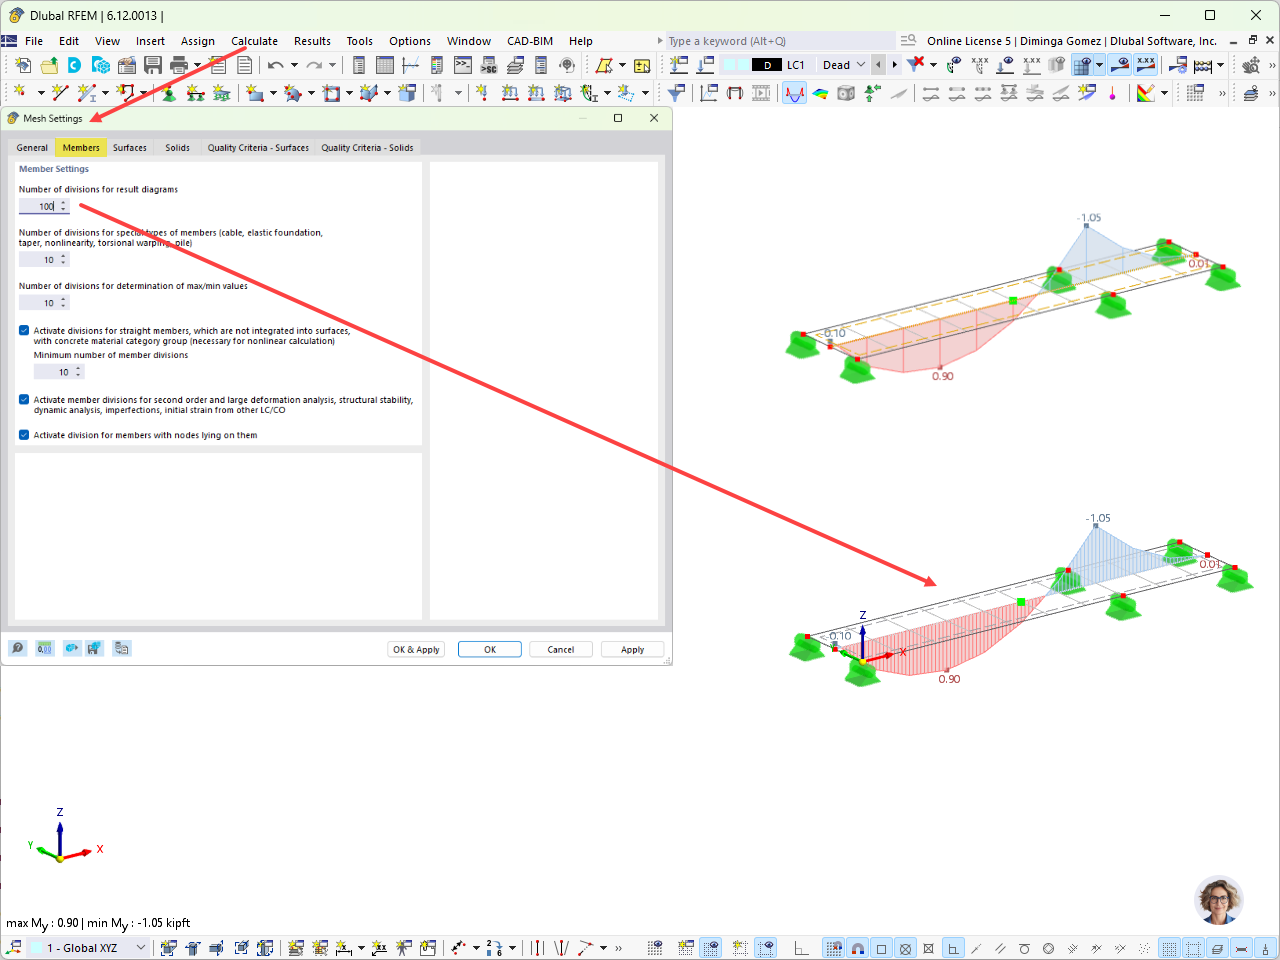Select the result diagrams display icon
Viewport: 1280px width, 960px height.
point(793,92)
